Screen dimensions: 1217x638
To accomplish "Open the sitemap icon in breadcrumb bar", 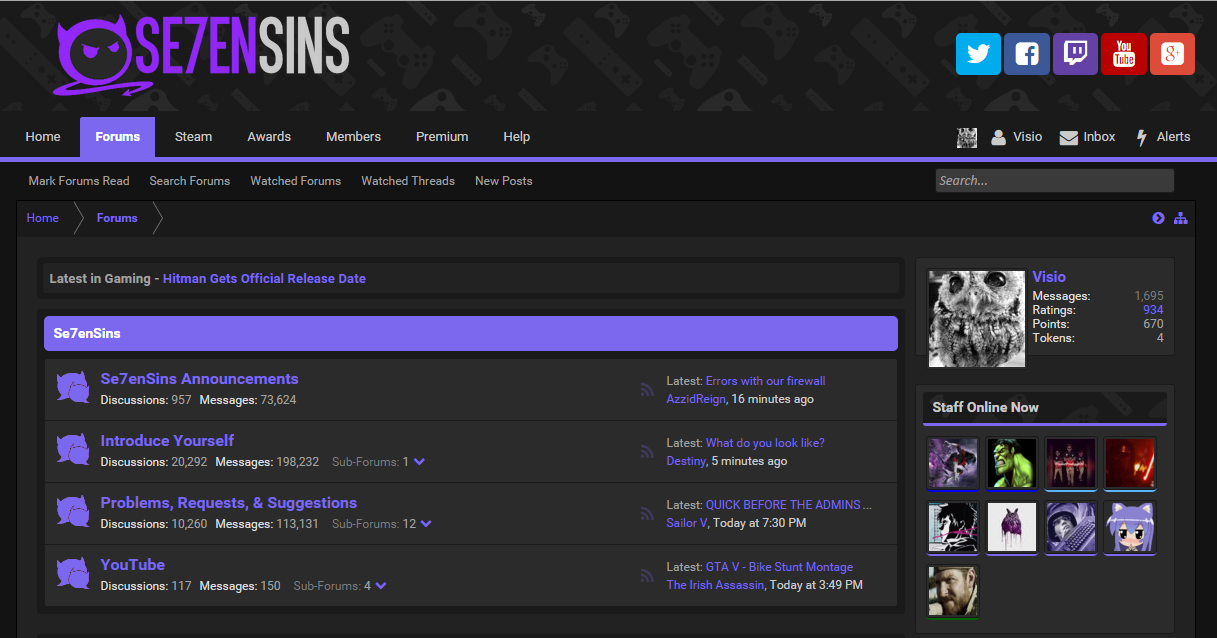I will 1181,218.
